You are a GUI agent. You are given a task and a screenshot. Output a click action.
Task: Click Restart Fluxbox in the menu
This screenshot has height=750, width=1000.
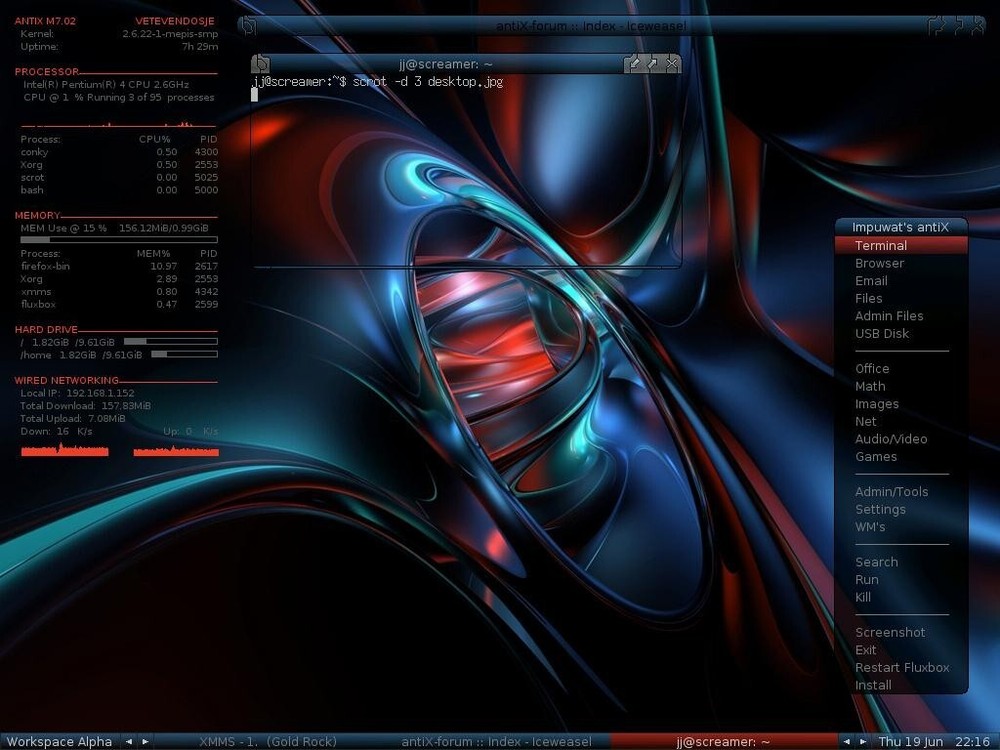coord(902,667)
